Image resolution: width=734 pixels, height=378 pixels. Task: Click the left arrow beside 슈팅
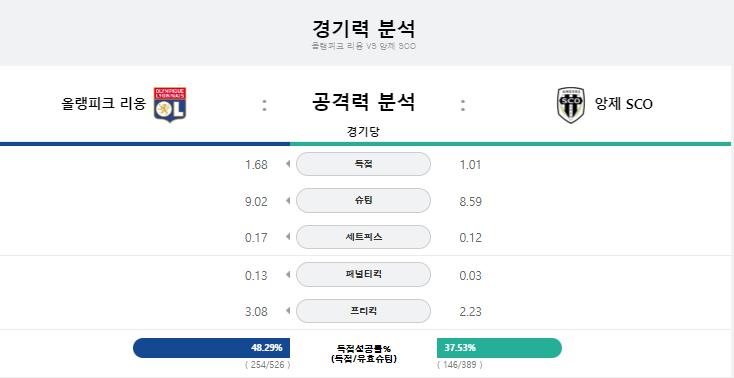(x=288, y=200)
